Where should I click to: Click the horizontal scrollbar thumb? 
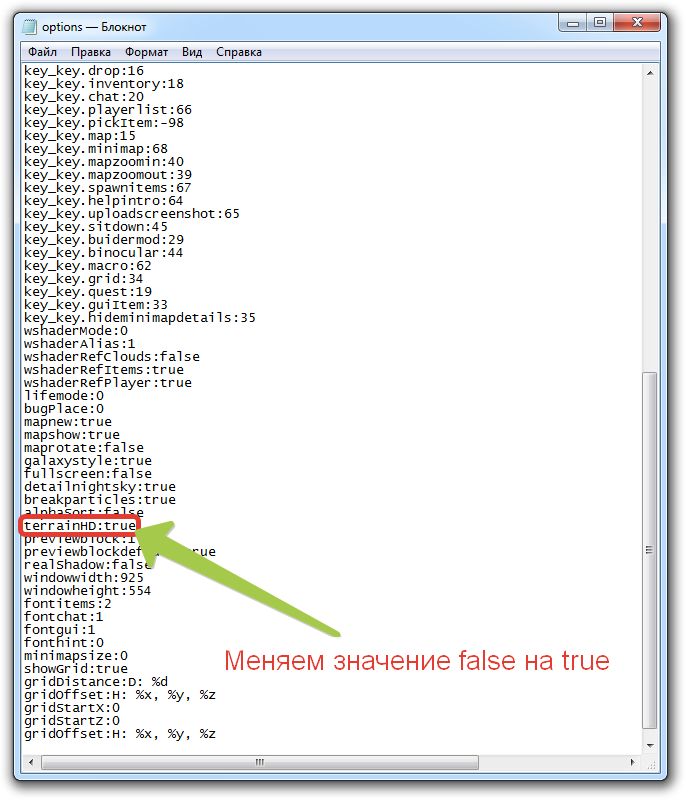pos(258,764)
